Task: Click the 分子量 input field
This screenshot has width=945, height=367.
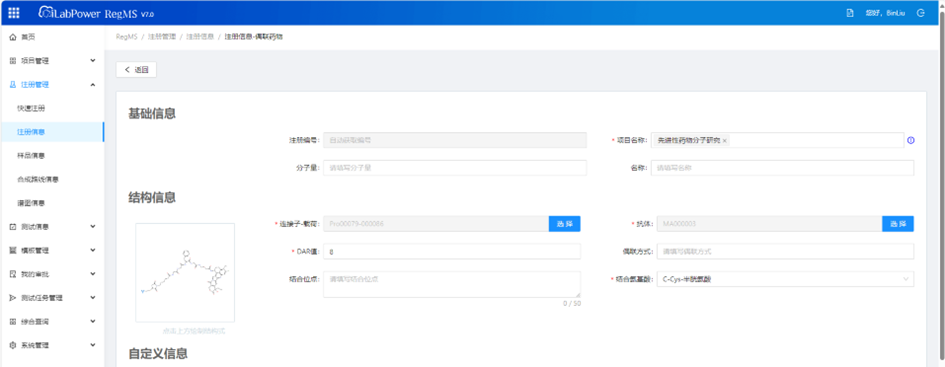Action: pyautogui.click(x=455, y=168)
